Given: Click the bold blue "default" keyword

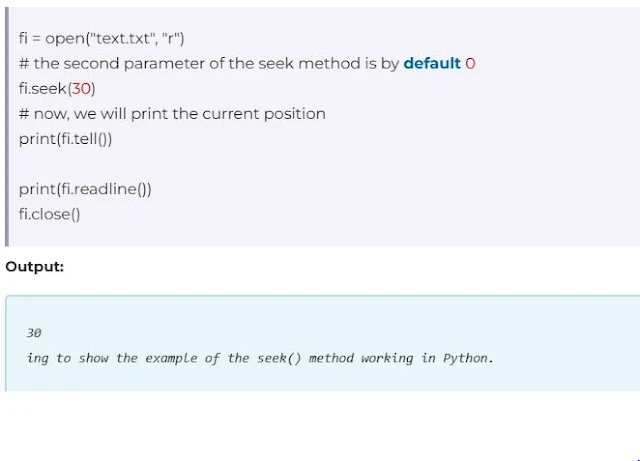Looking at the screenshot, I should tap(432, 63).
